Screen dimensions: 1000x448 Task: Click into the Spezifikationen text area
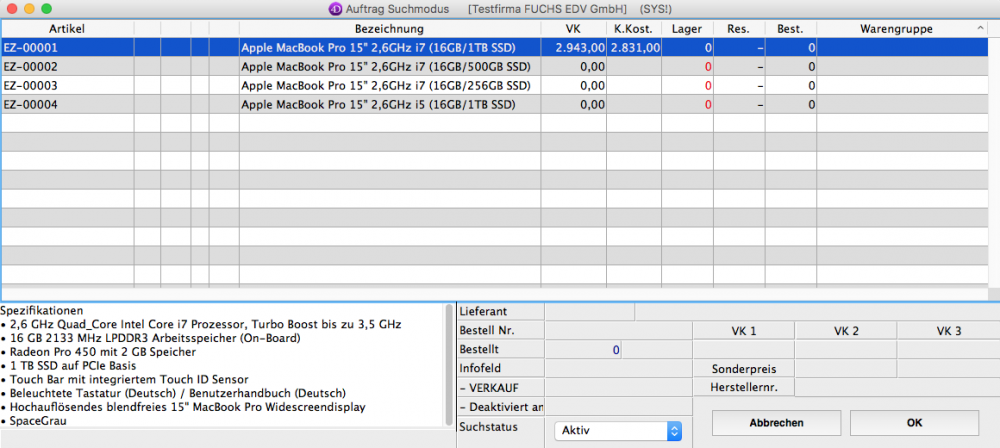click(x=225, y=370)
